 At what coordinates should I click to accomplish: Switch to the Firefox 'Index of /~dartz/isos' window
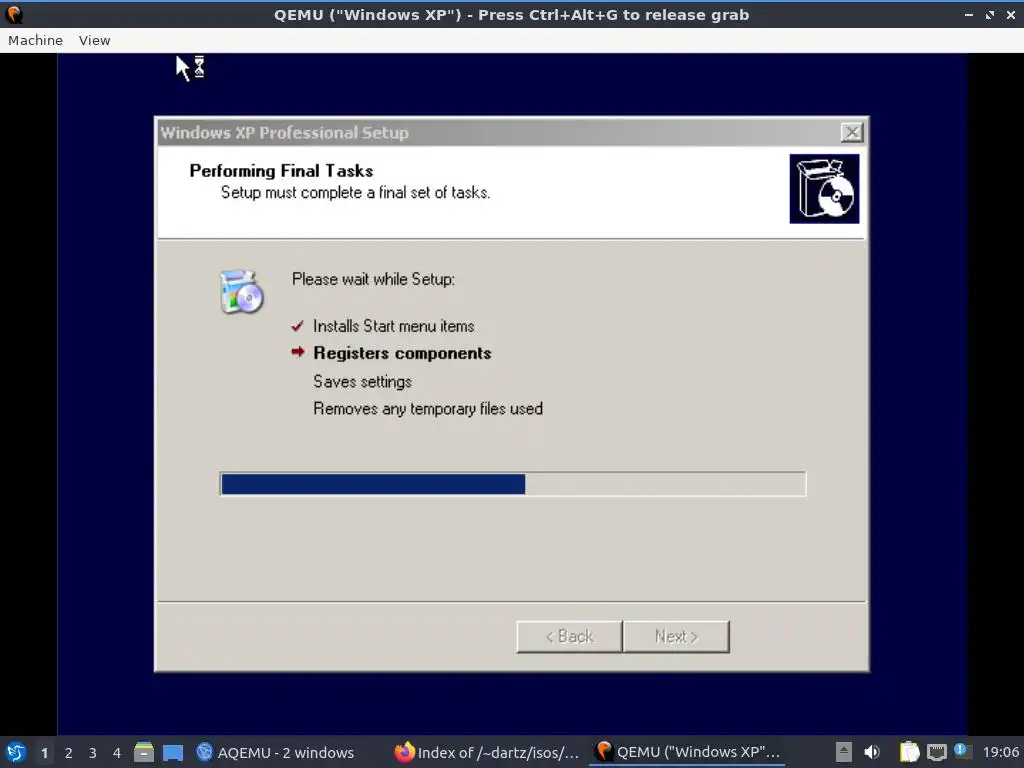click(x=487, y=752)
